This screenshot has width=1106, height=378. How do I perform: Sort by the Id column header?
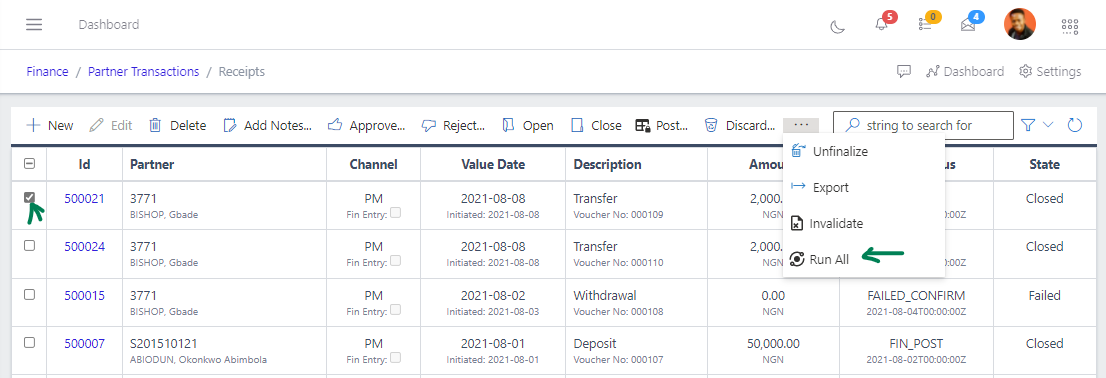tap(84, 164)
